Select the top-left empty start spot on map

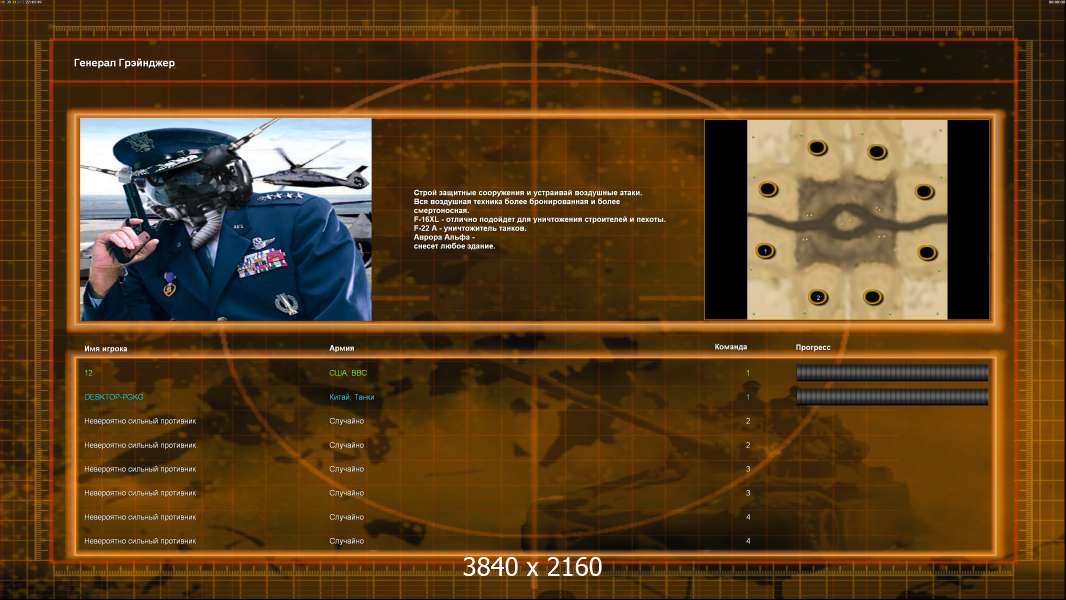817,148
